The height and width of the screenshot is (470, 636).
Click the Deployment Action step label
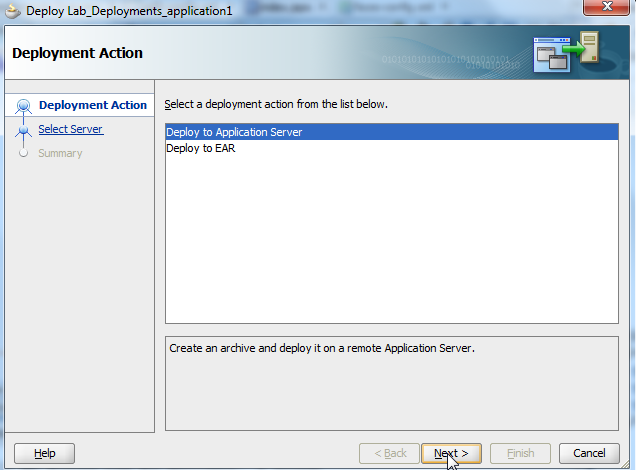click(92, 105)
